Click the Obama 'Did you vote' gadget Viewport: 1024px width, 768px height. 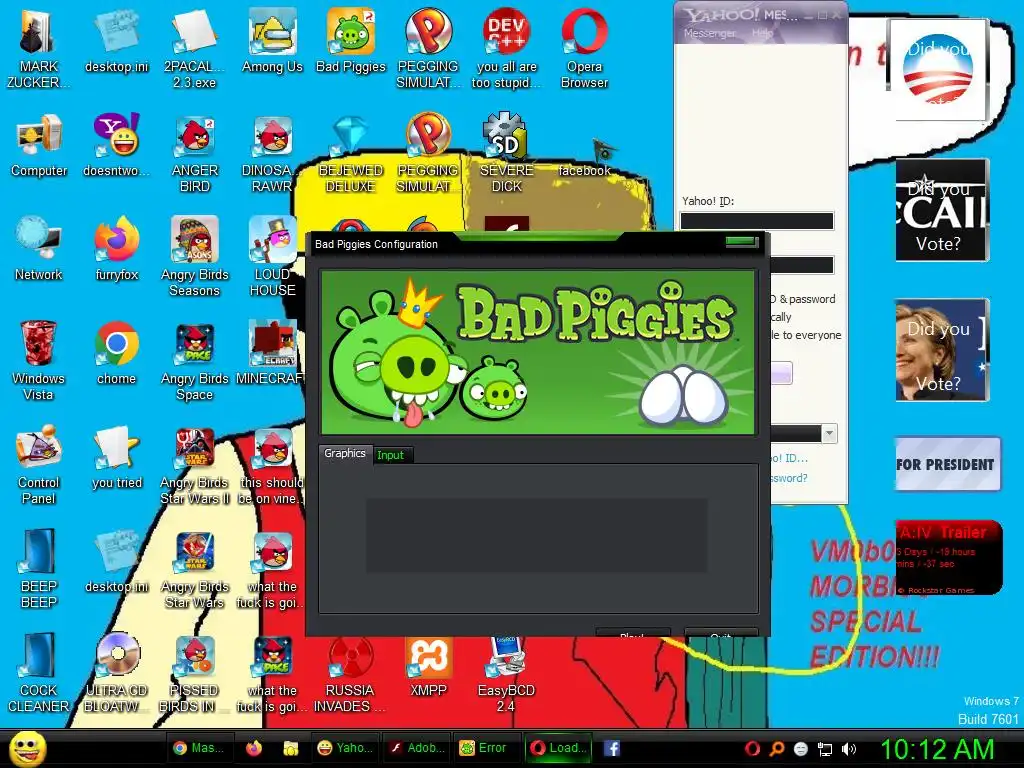coord(938,70)
